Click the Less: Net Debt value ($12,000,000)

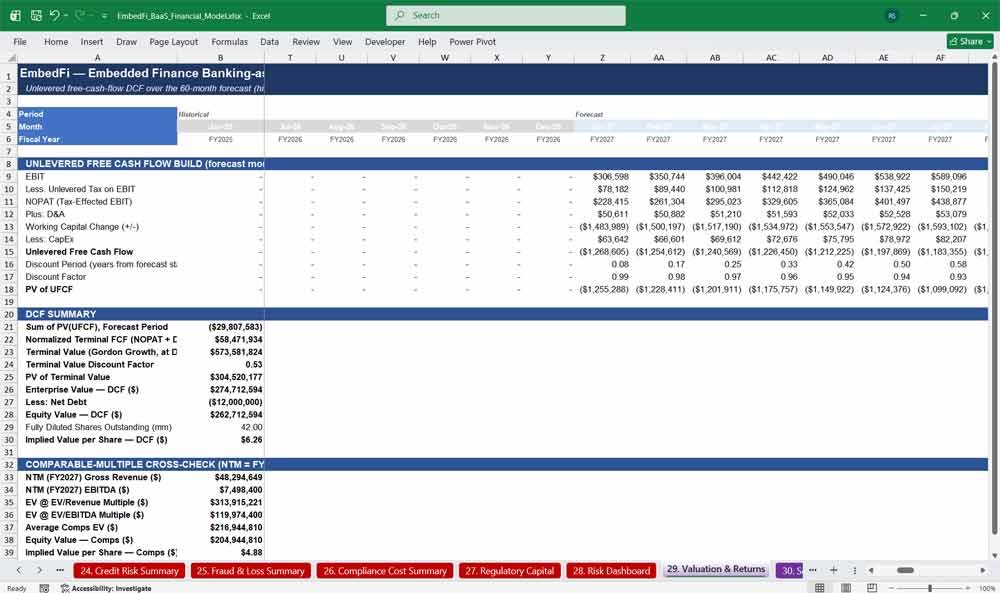pyautogui.click(x=221, y=402)
